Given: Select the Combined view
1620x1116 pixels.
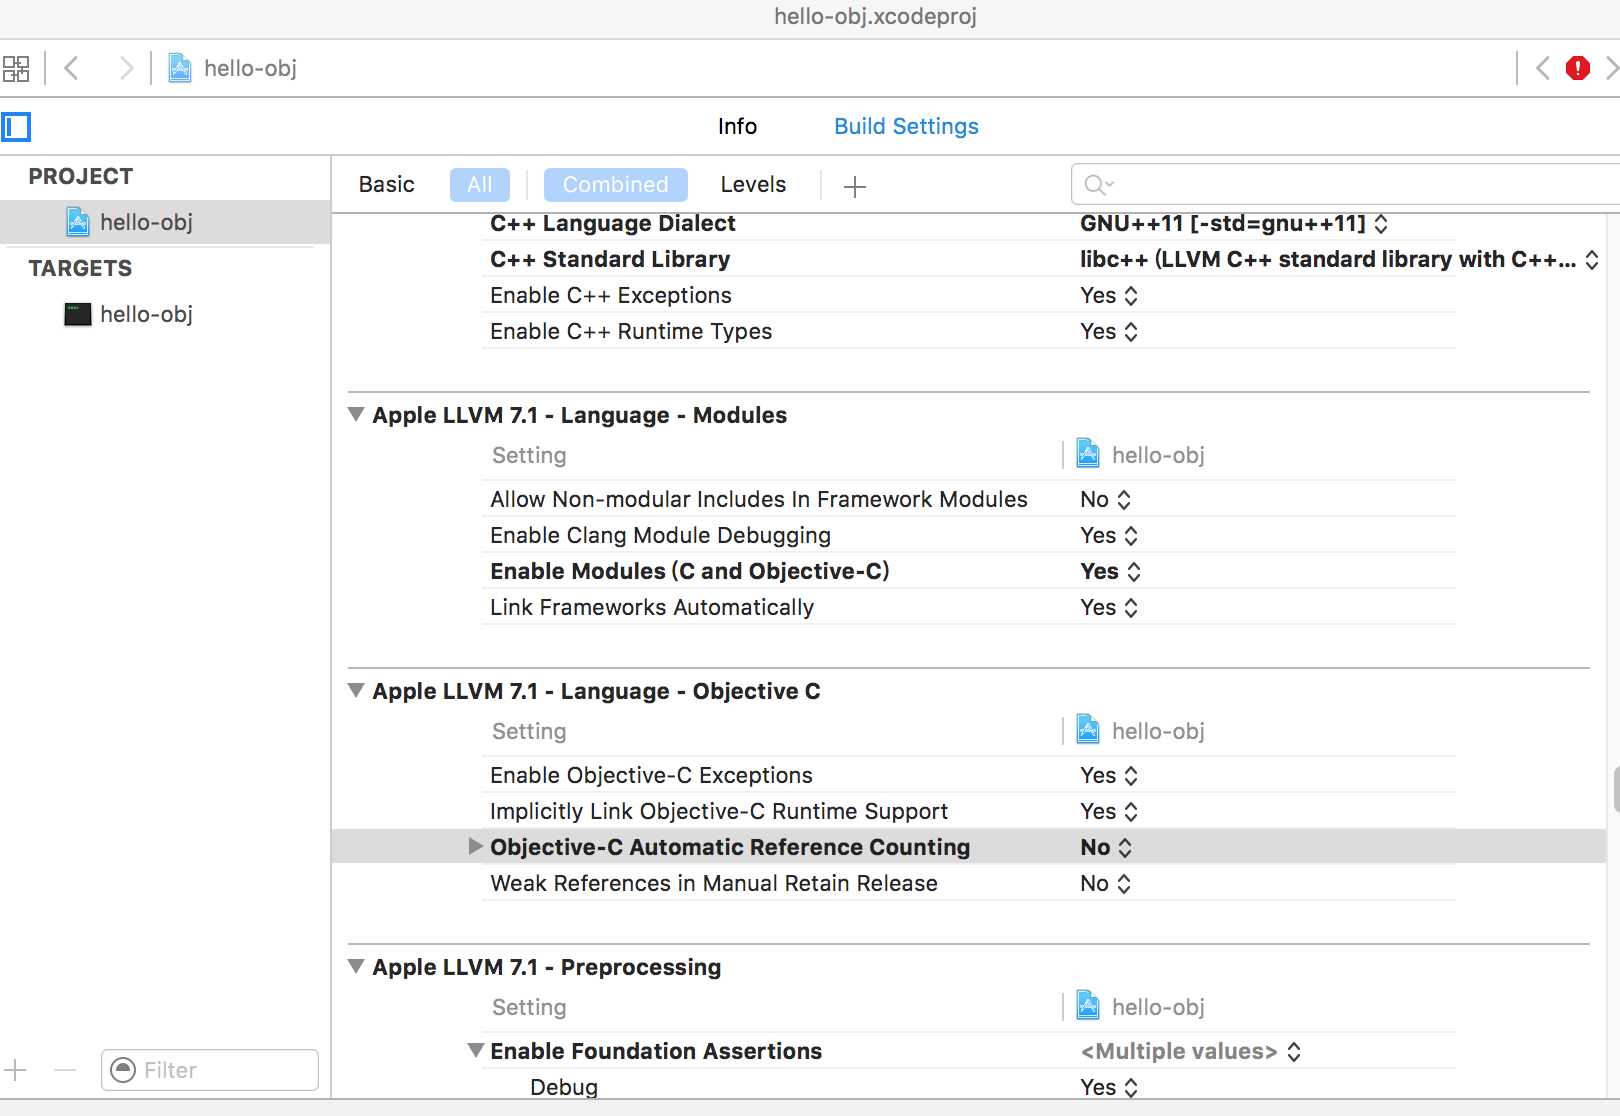Looking at the screenshot, I should click(615, 185).
